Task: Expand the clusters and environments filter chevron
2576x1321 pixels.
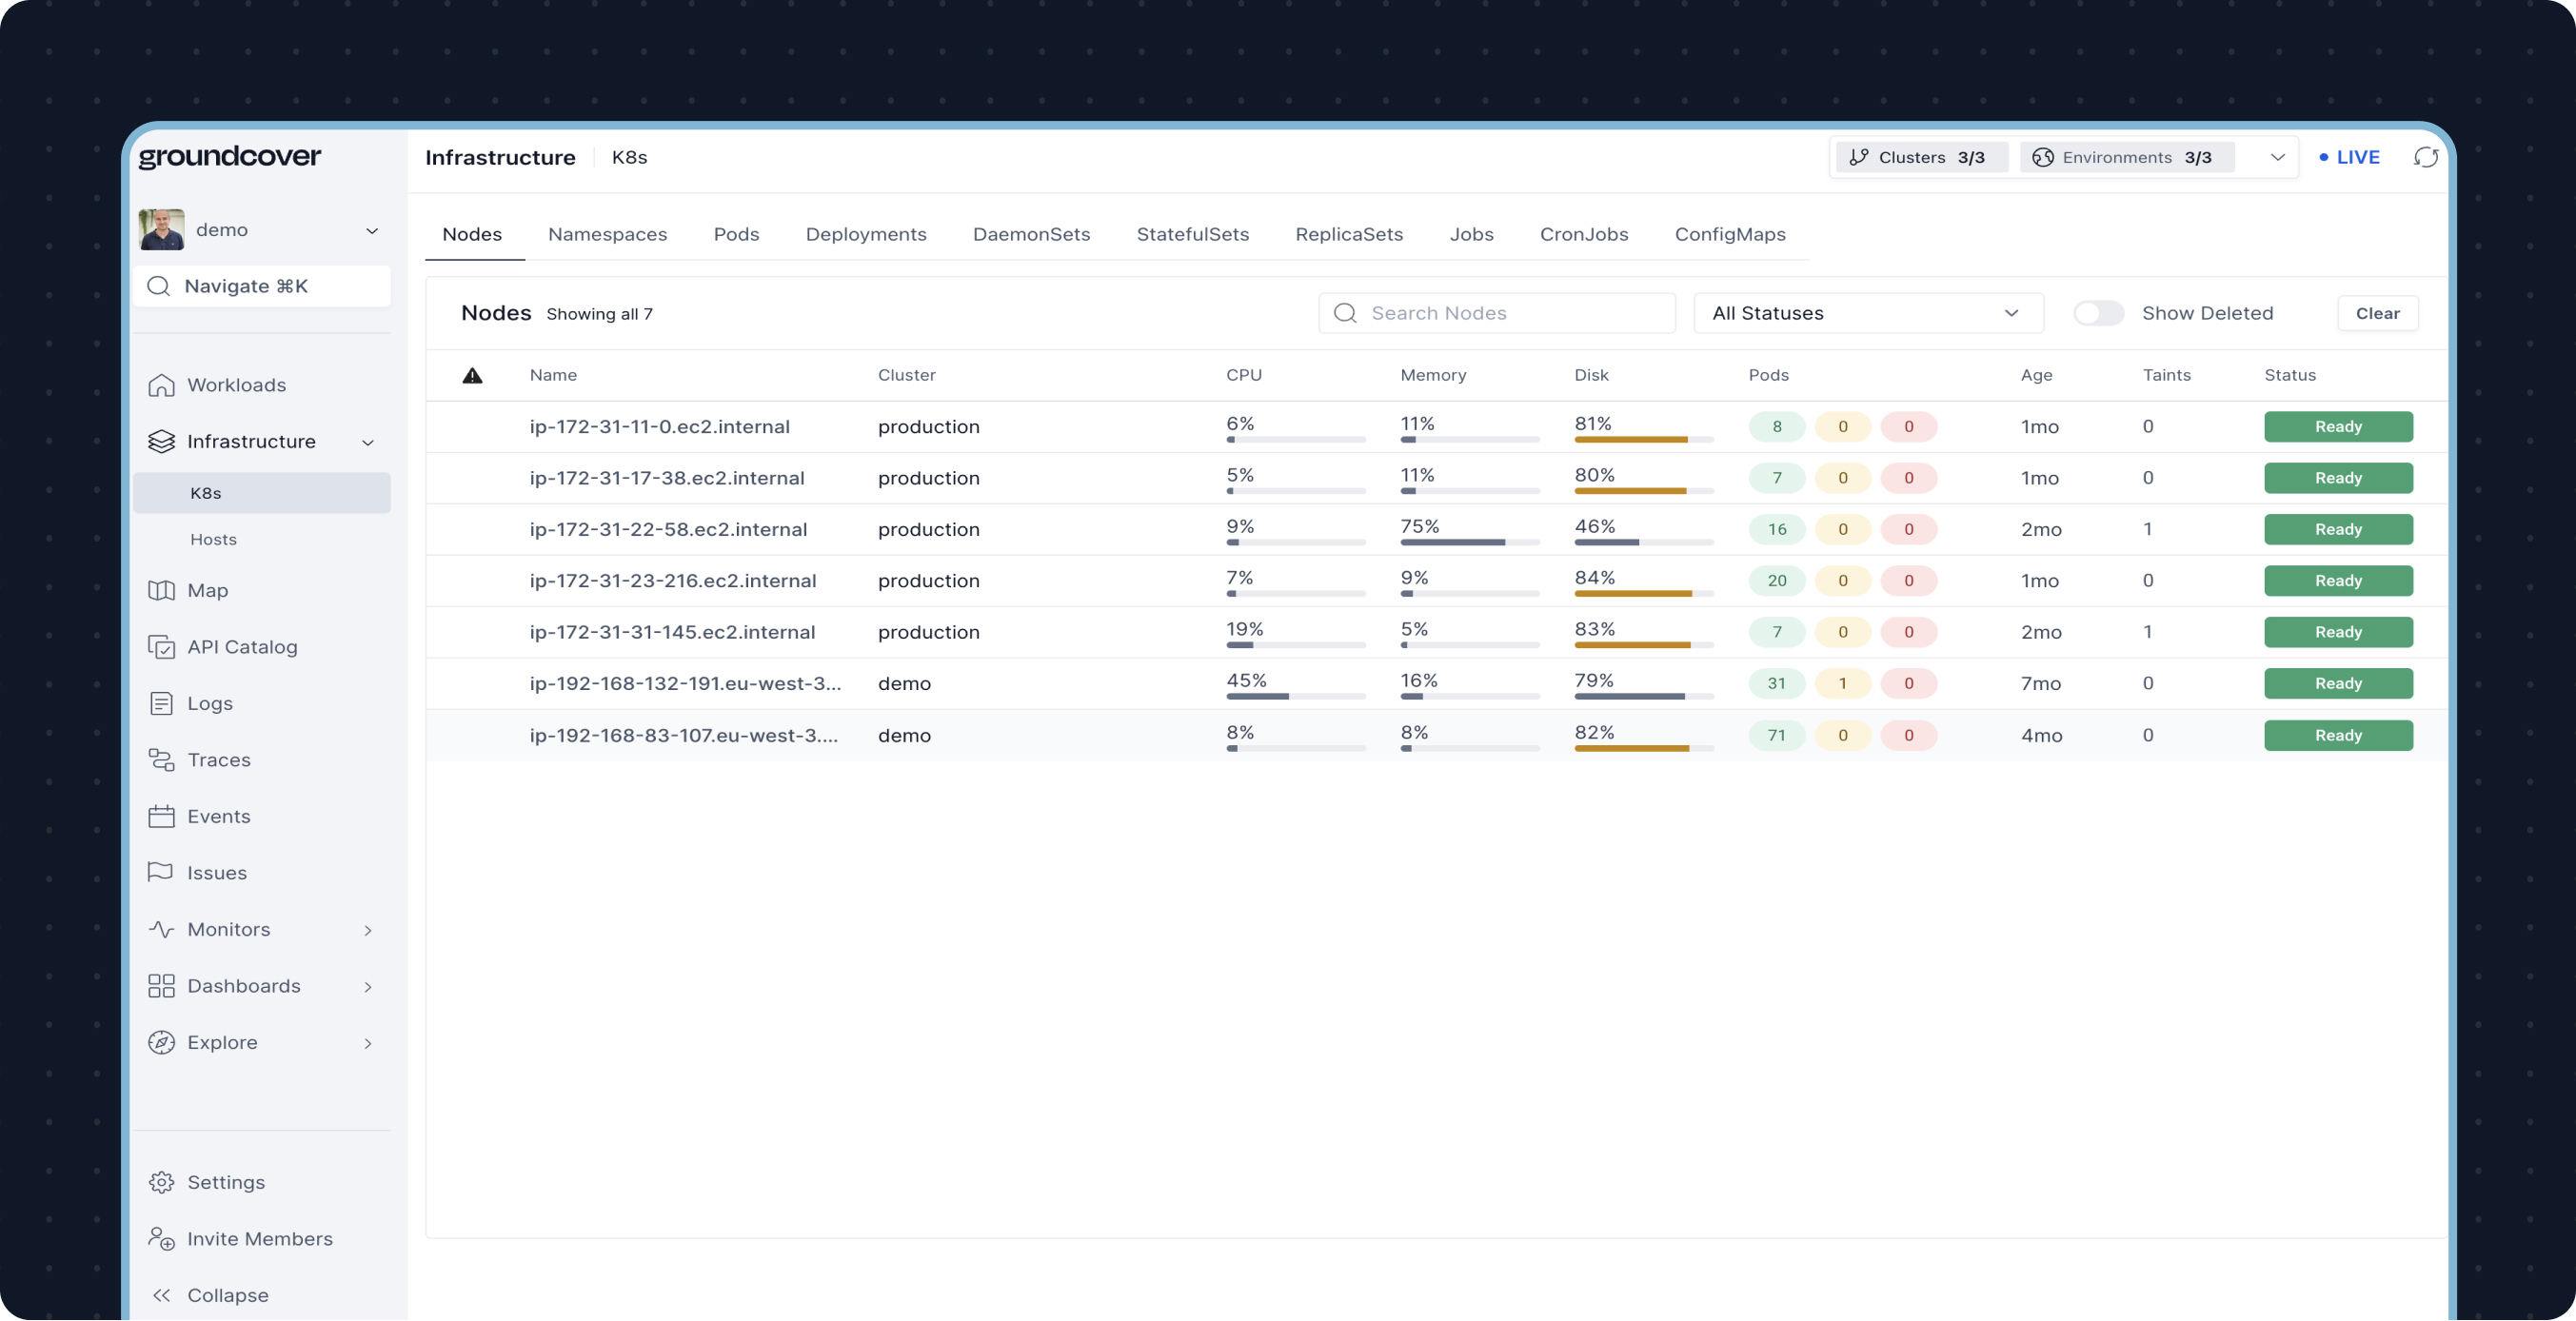Action: (2277, 157)
